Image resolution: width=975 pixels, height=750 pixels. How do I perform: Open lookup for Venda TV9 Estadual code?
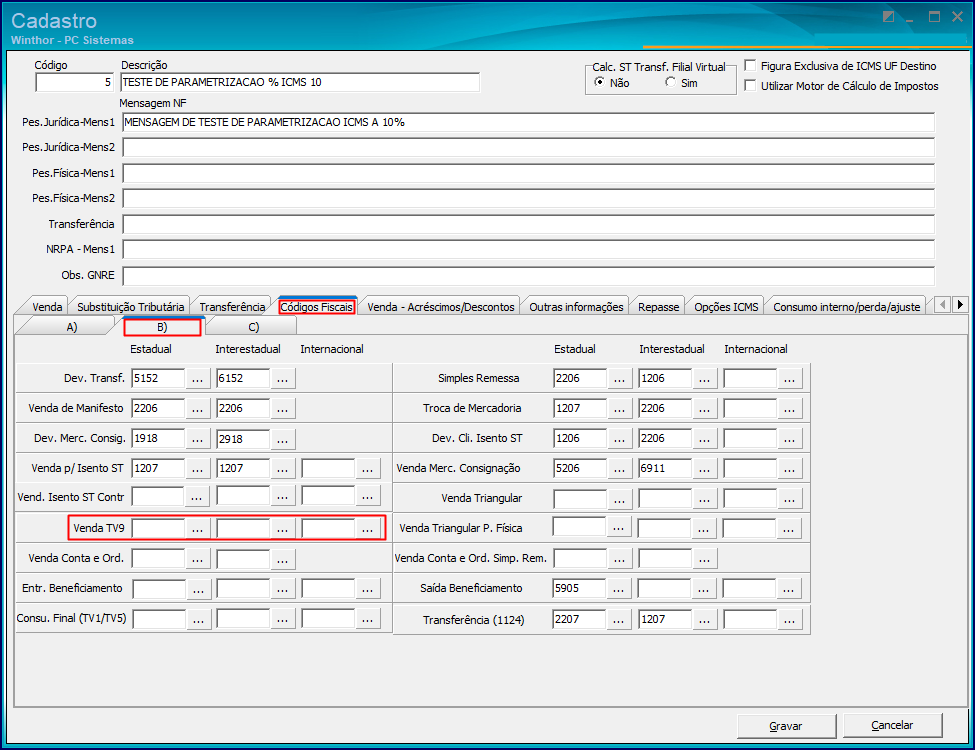click(x=197, y=528)
